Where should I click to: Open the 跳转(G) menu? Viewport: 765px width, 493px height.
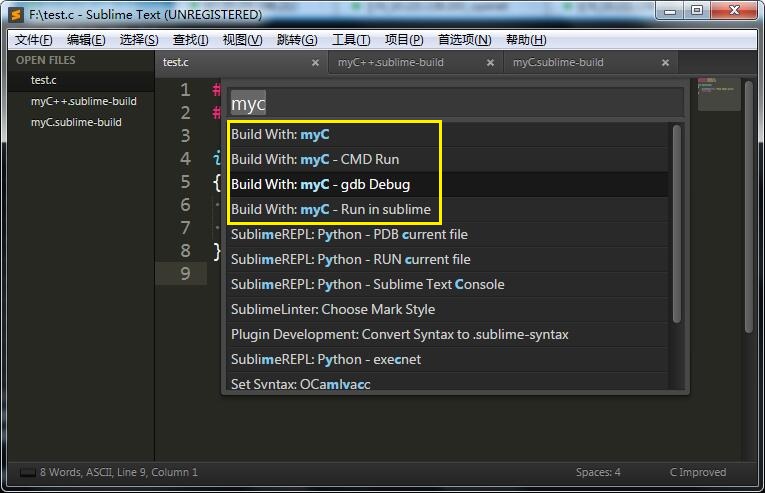(297, 40)
